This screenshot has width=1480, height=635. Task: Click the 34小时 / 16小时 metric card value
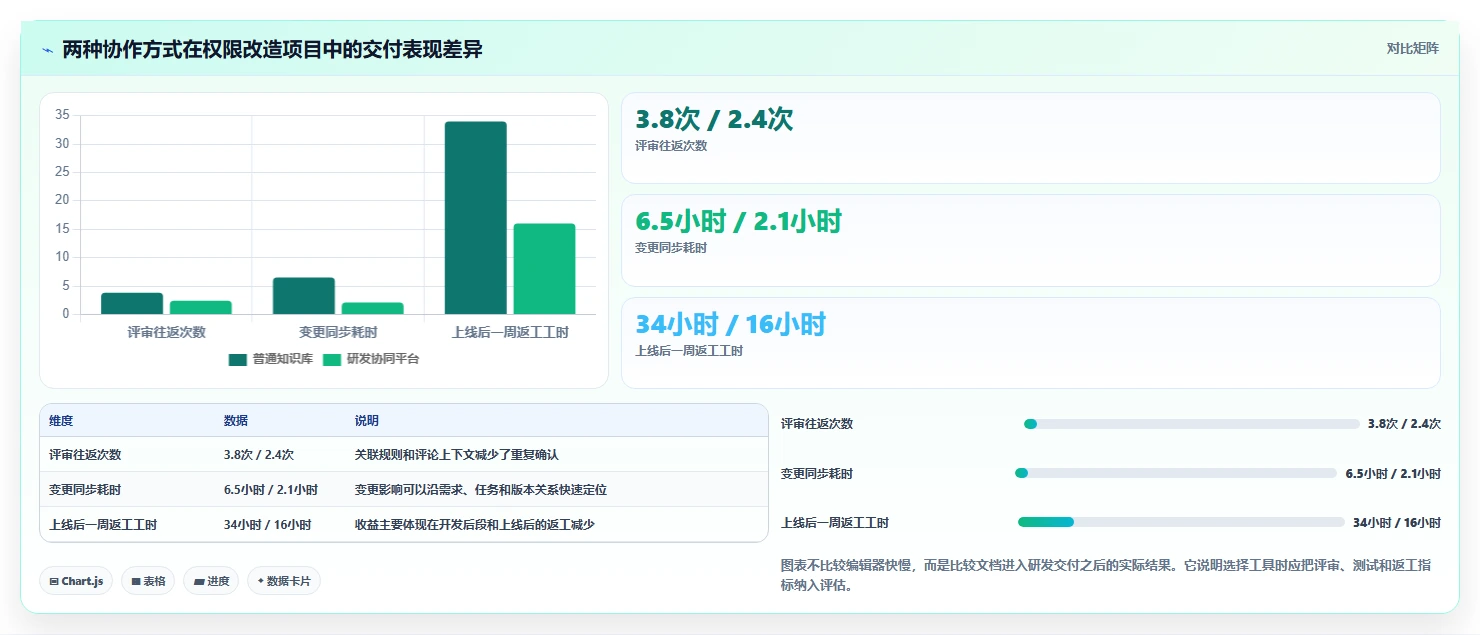(731, 325)
